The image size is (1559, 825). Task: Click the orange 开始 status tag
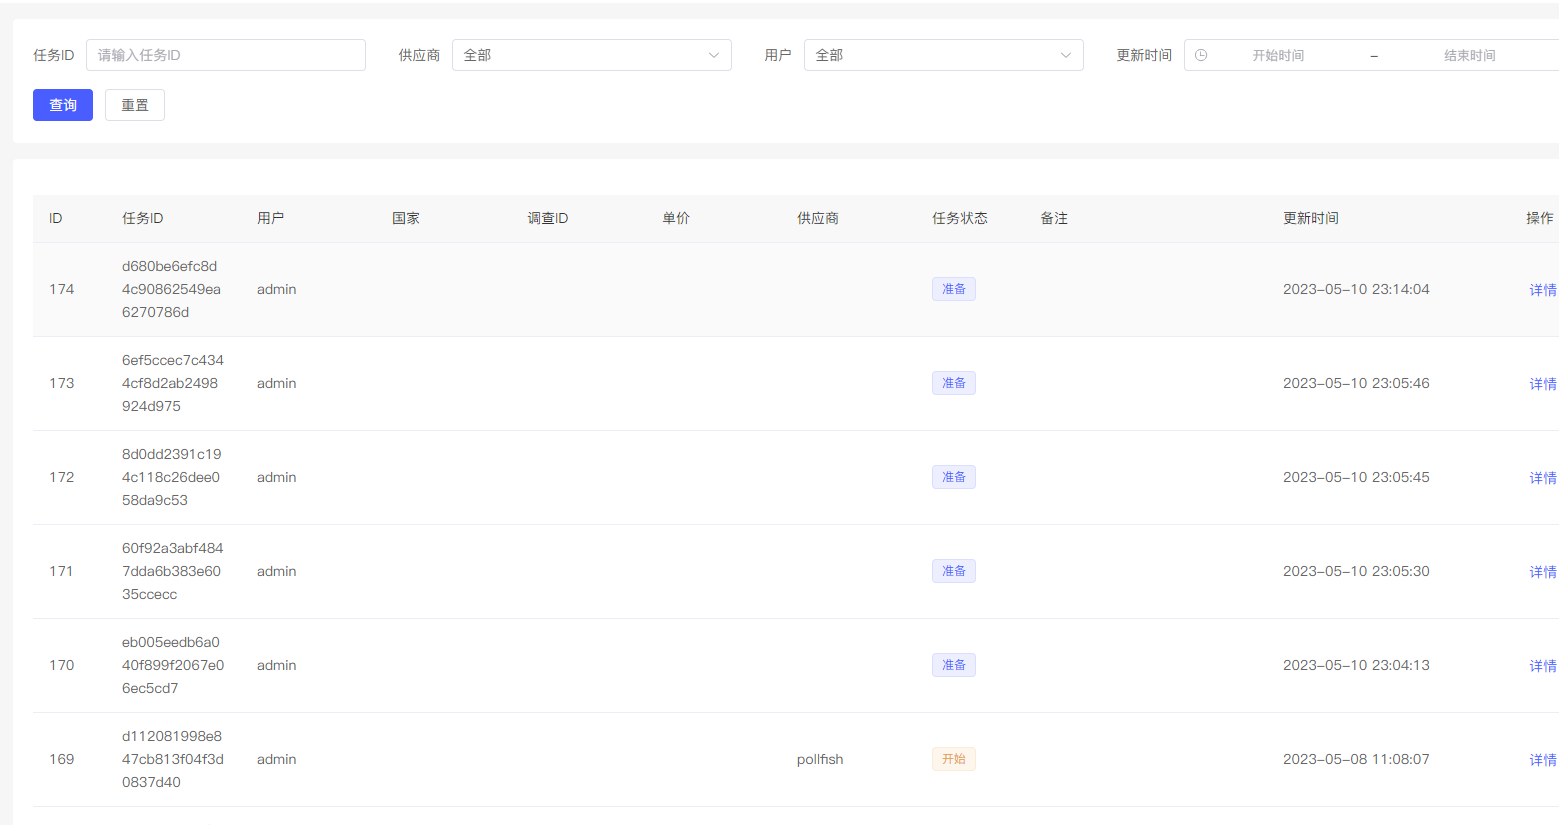point(953,759)
